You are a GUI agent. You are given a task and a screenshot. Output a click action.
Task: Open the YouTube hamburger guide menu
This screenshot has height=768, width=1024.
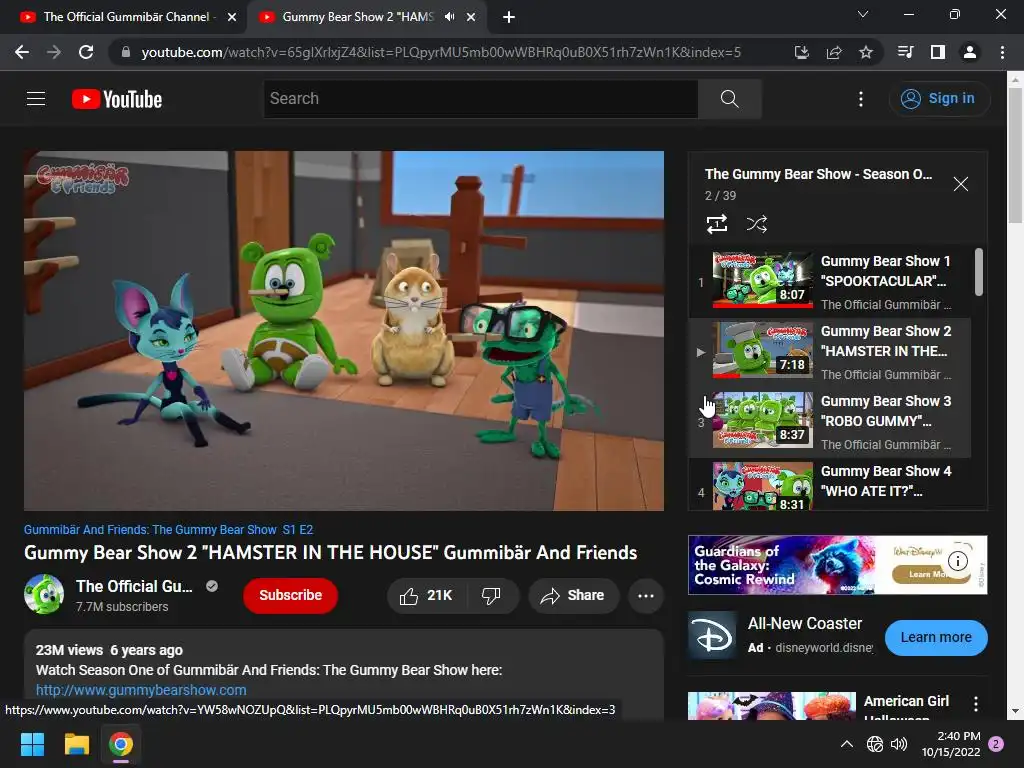[36, 99]
